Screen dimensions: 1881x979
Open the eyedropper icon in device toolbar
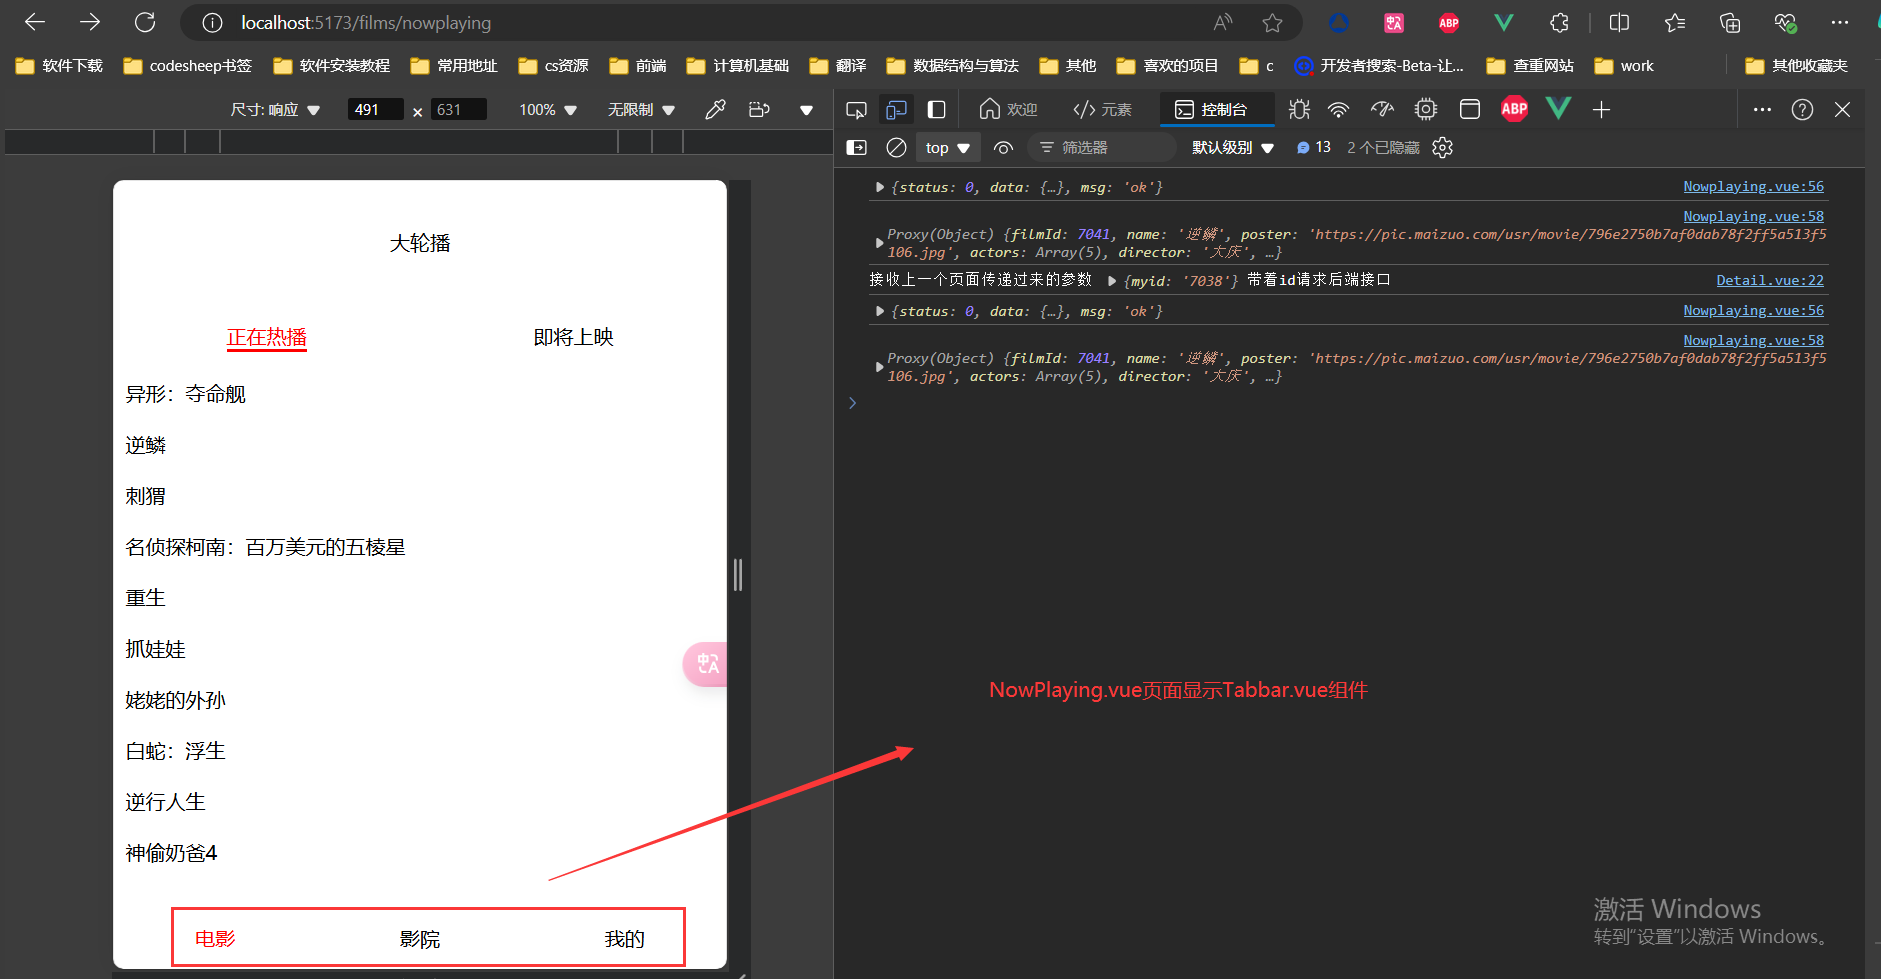tap(715, 109)
